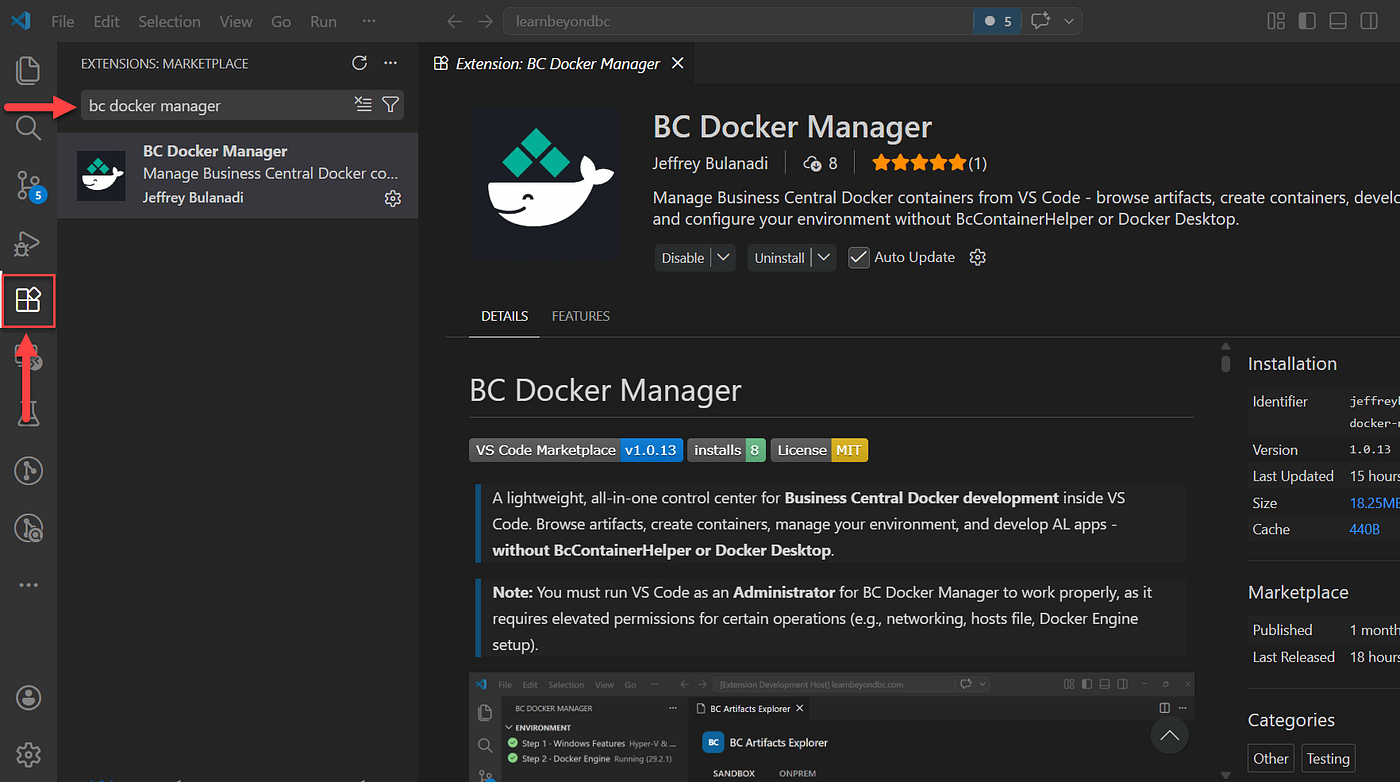Click the Other category tag
This screenshot has height=782, width=1400.
(1270, 758)
